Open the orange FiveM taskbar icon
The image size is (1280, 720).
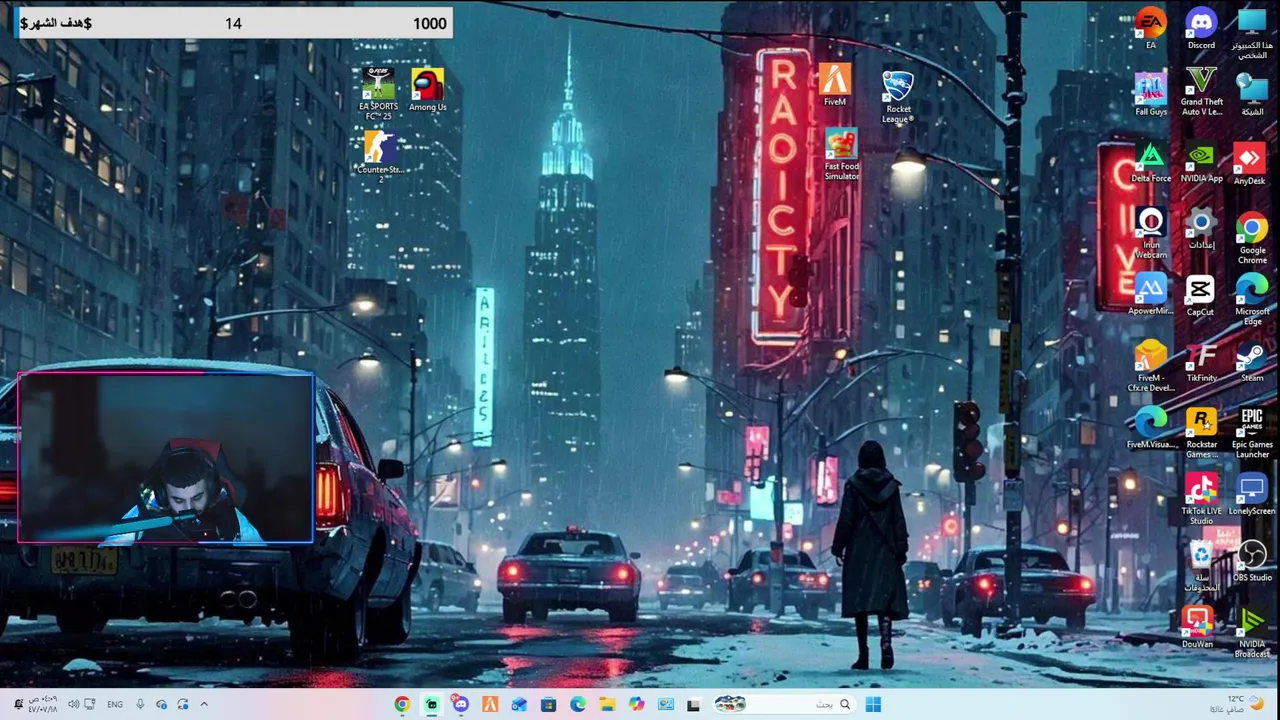pos(490,704)
